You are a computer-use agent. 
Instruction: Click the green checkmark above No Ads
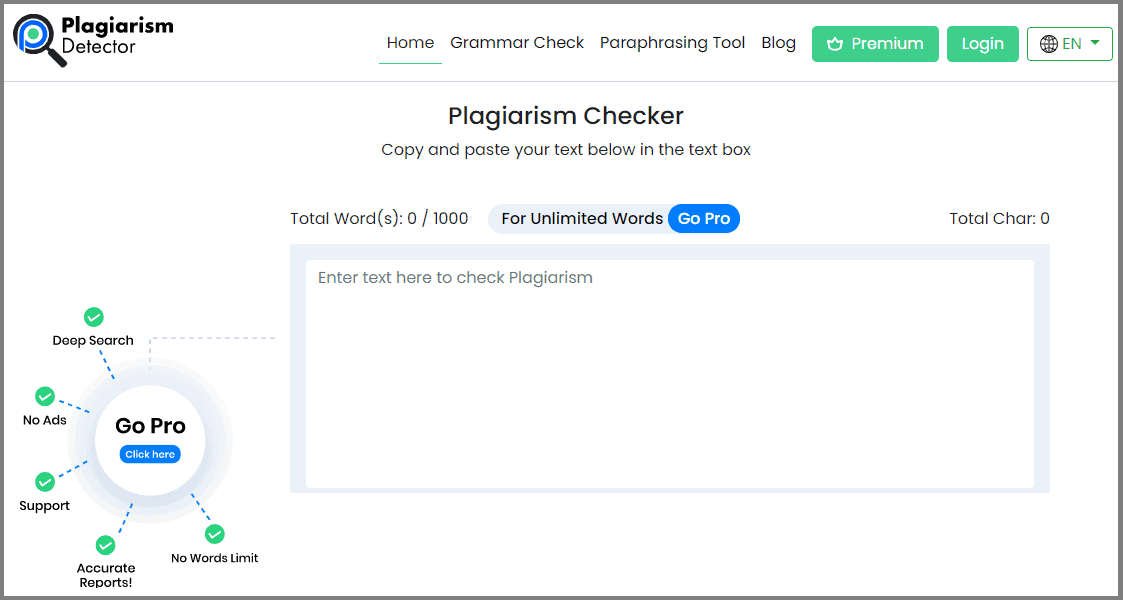[44, 396]
